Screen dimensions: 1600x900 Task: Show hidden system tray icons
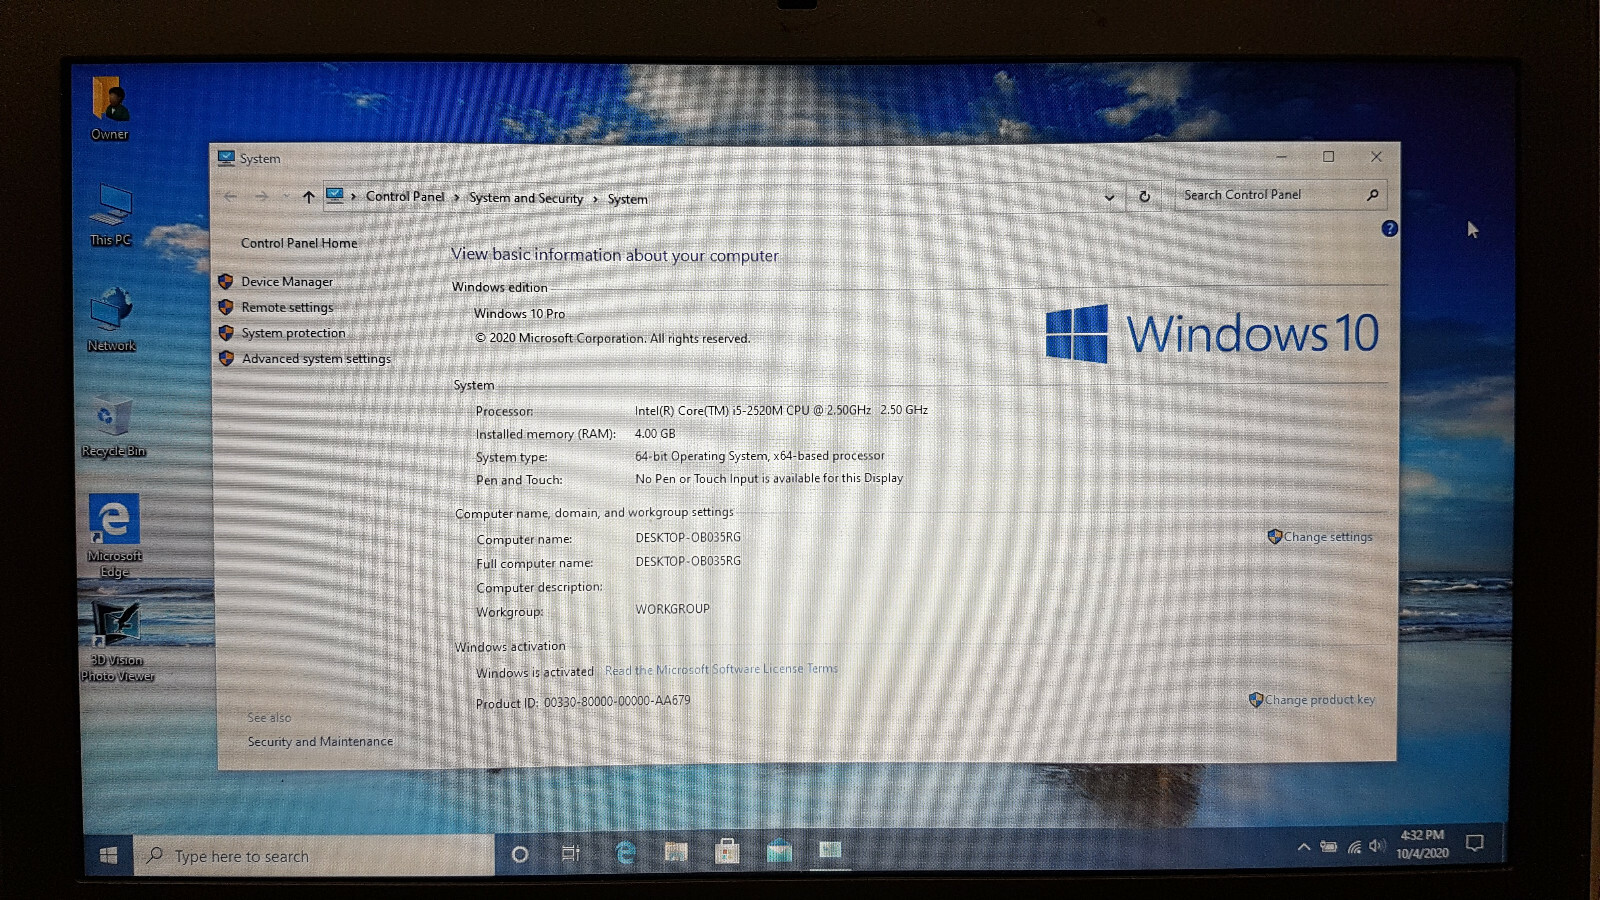click(x=1303, y=847)
